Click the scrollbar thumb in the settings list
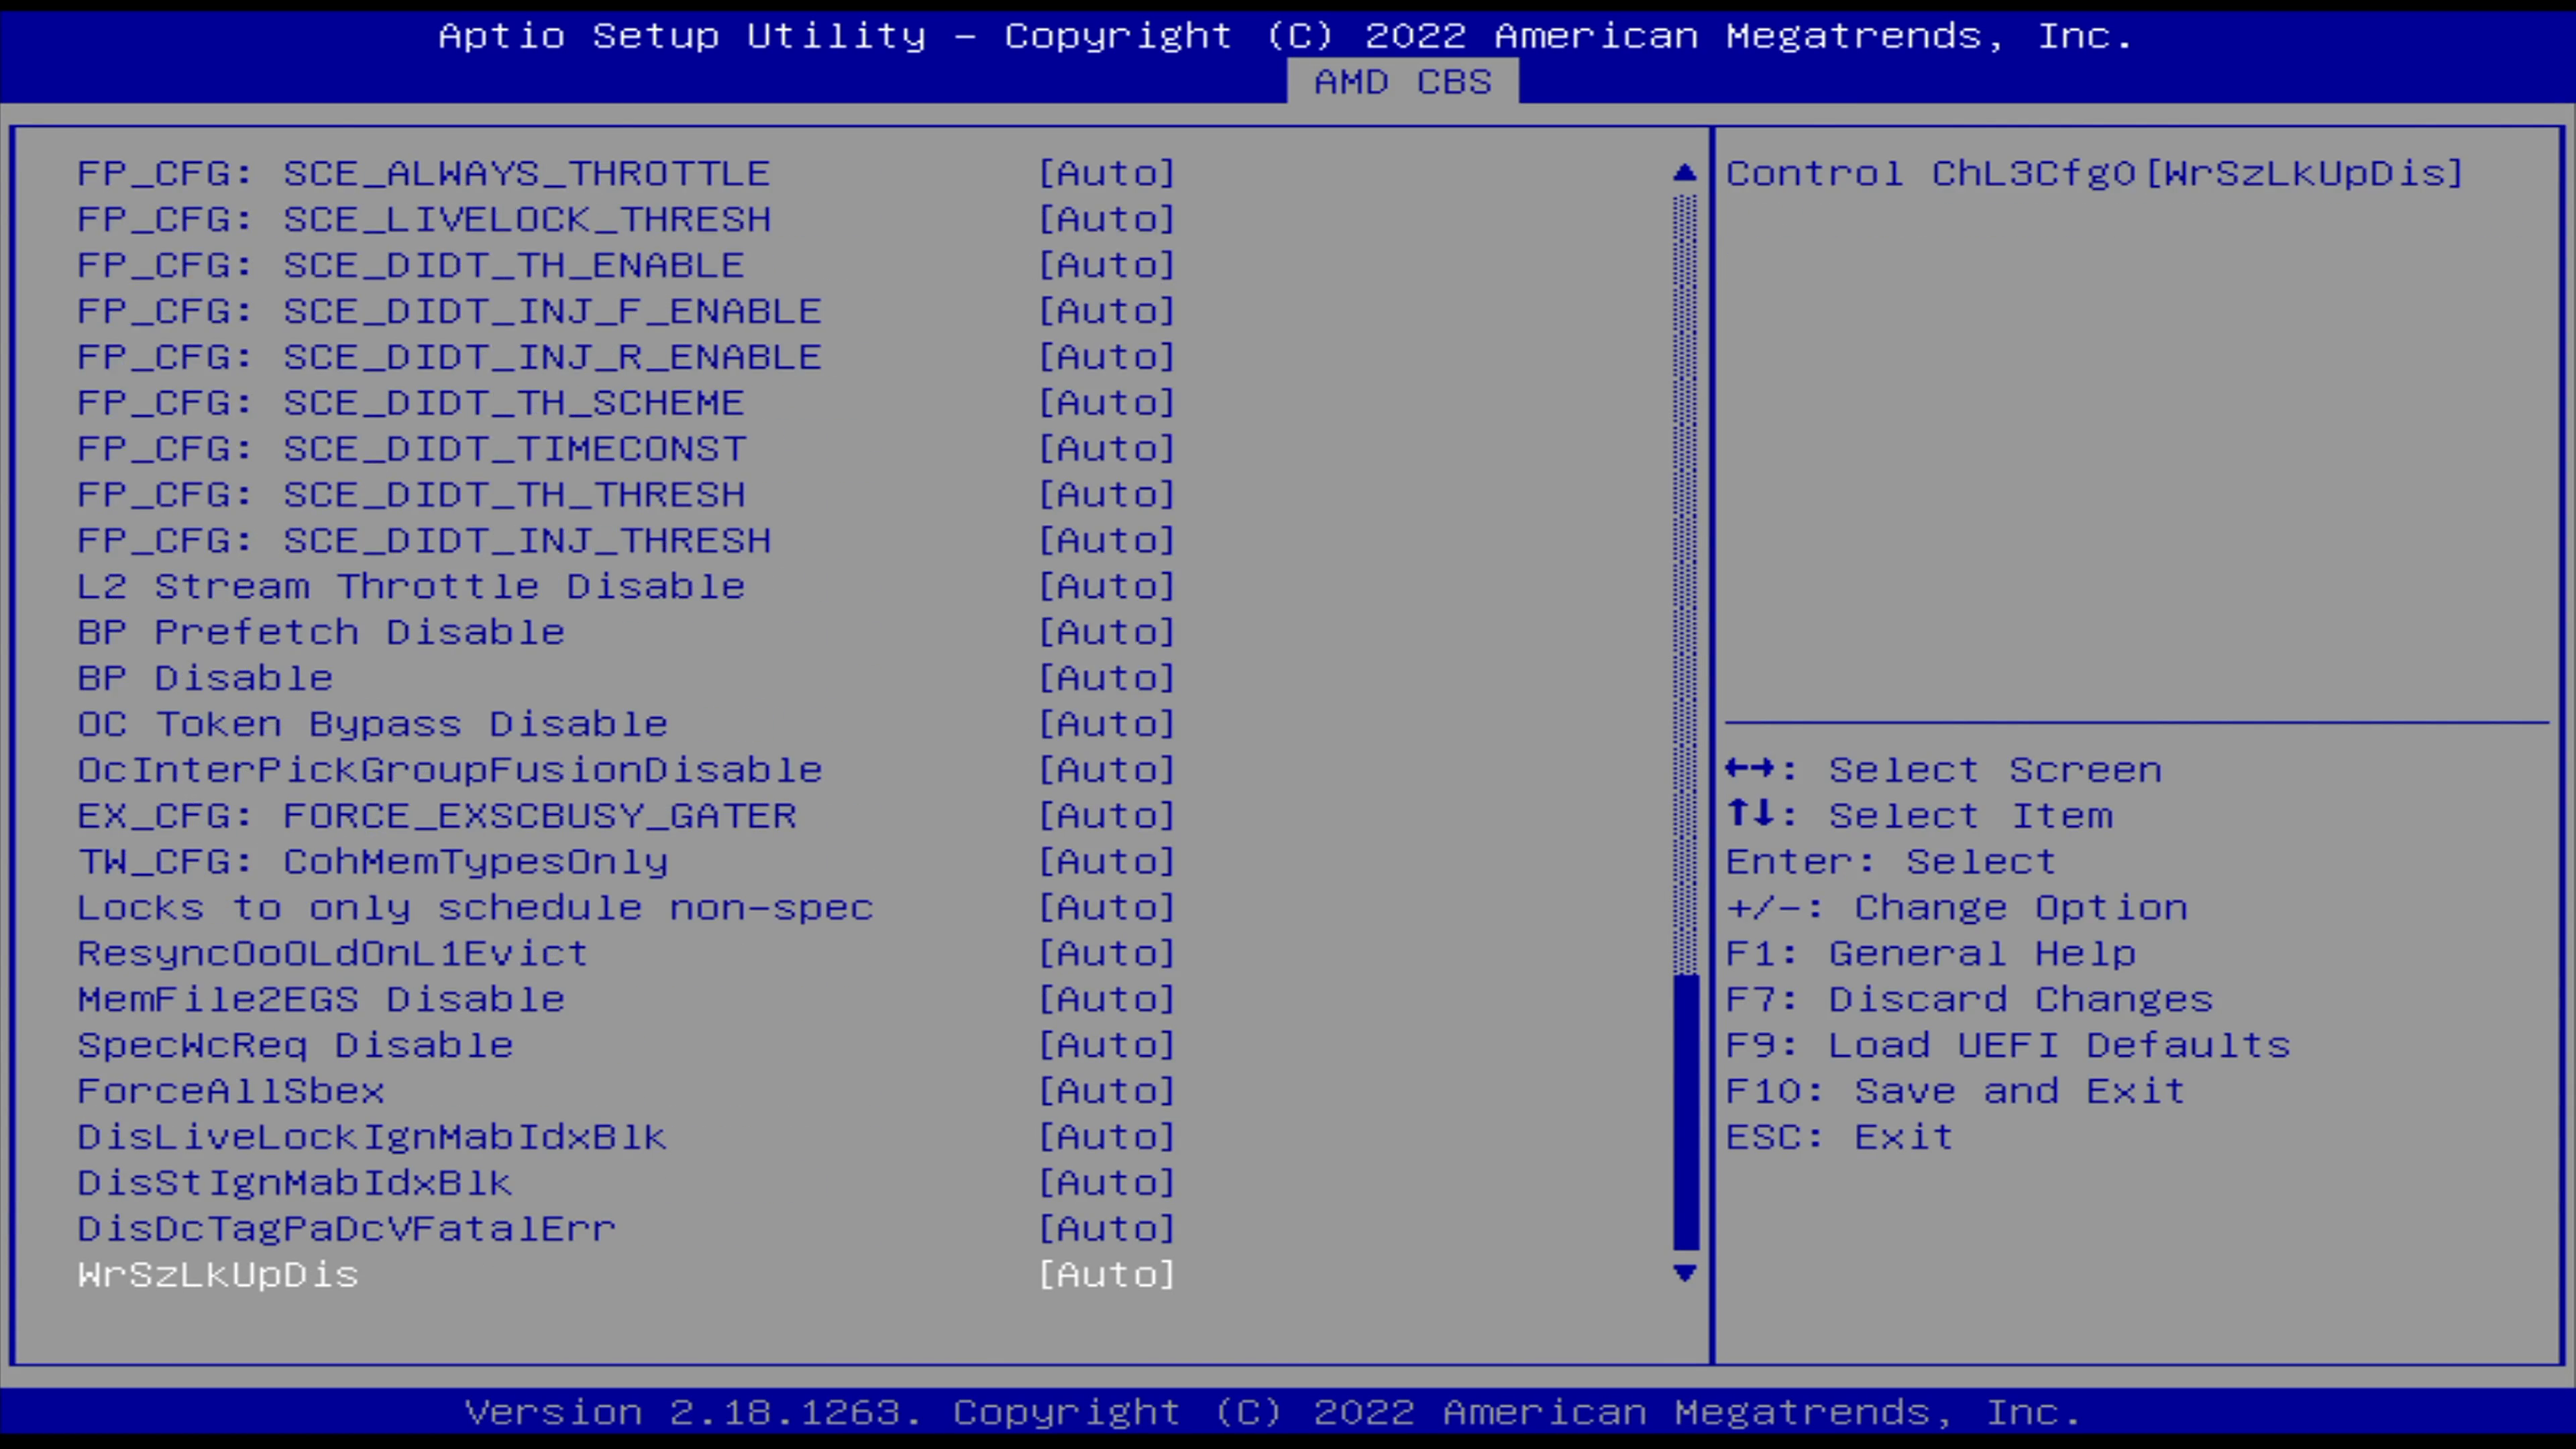 click(x=1686, y=1112)
